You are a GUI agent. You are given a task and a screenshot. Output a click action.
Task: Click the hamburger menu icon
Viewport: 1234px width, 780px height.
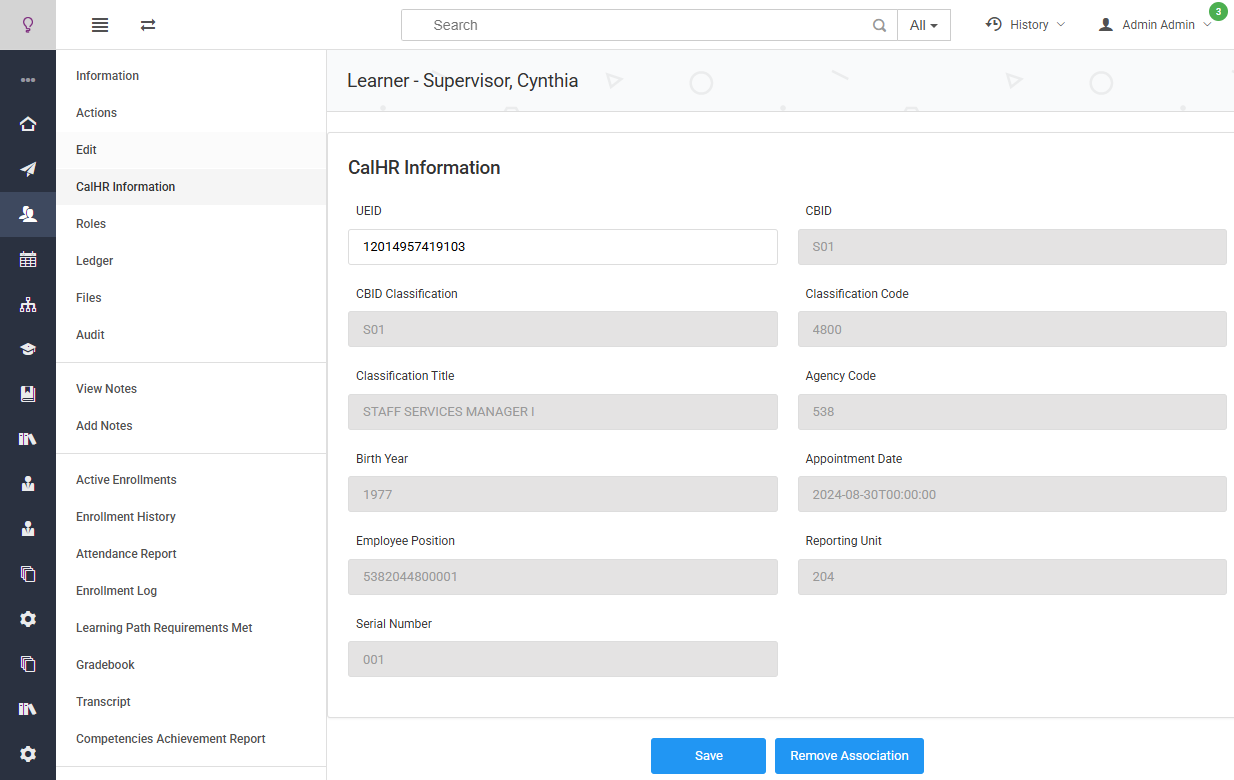(x=99, y=25)
